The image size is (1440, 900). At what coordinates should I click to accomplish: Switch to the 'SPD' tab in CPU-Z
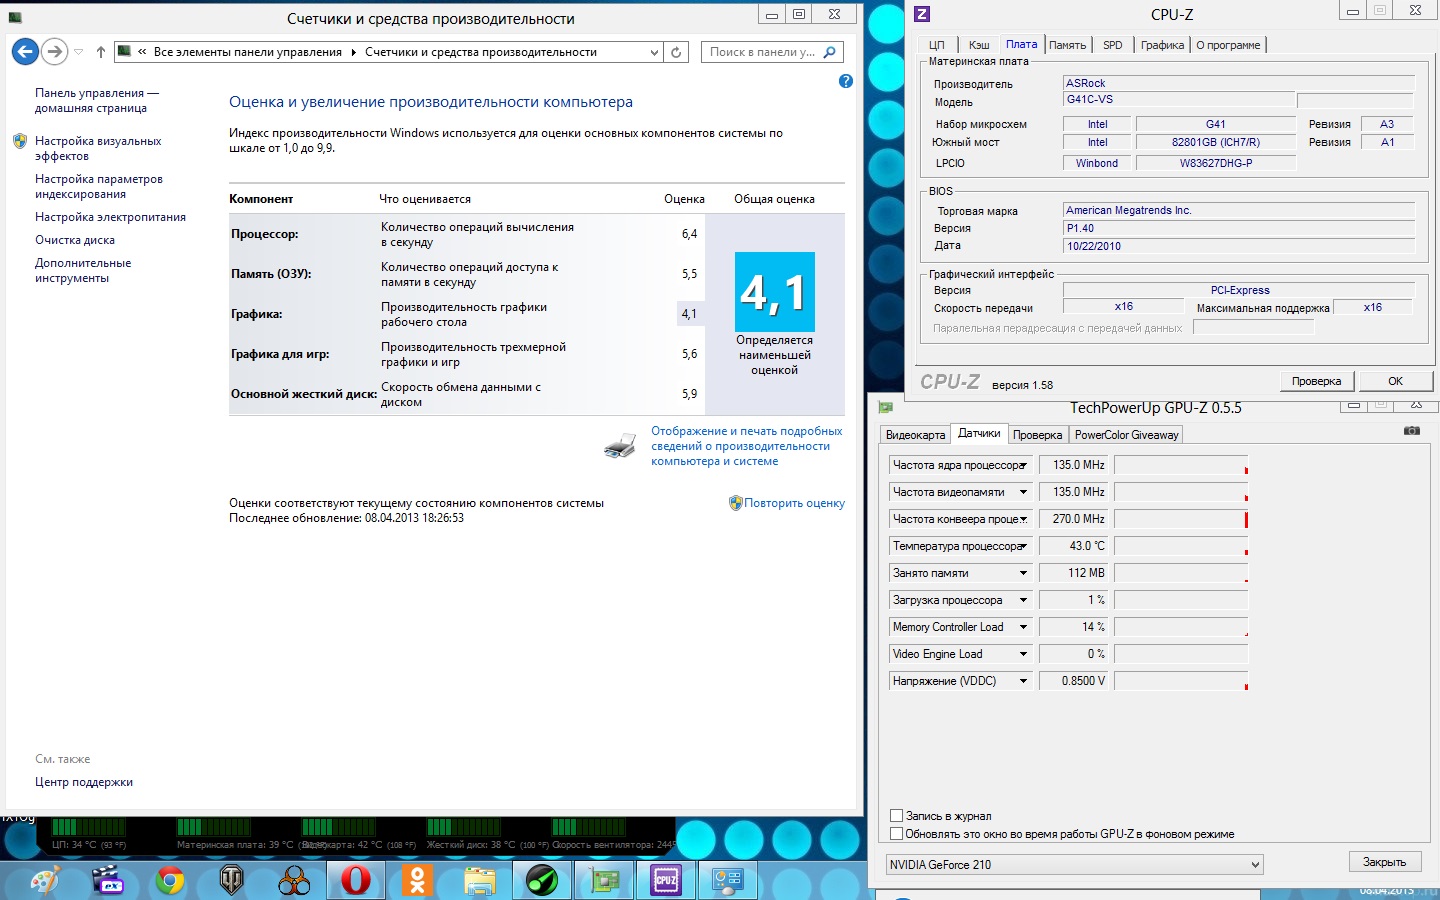pyautogui.click(x=1113, y=45)
